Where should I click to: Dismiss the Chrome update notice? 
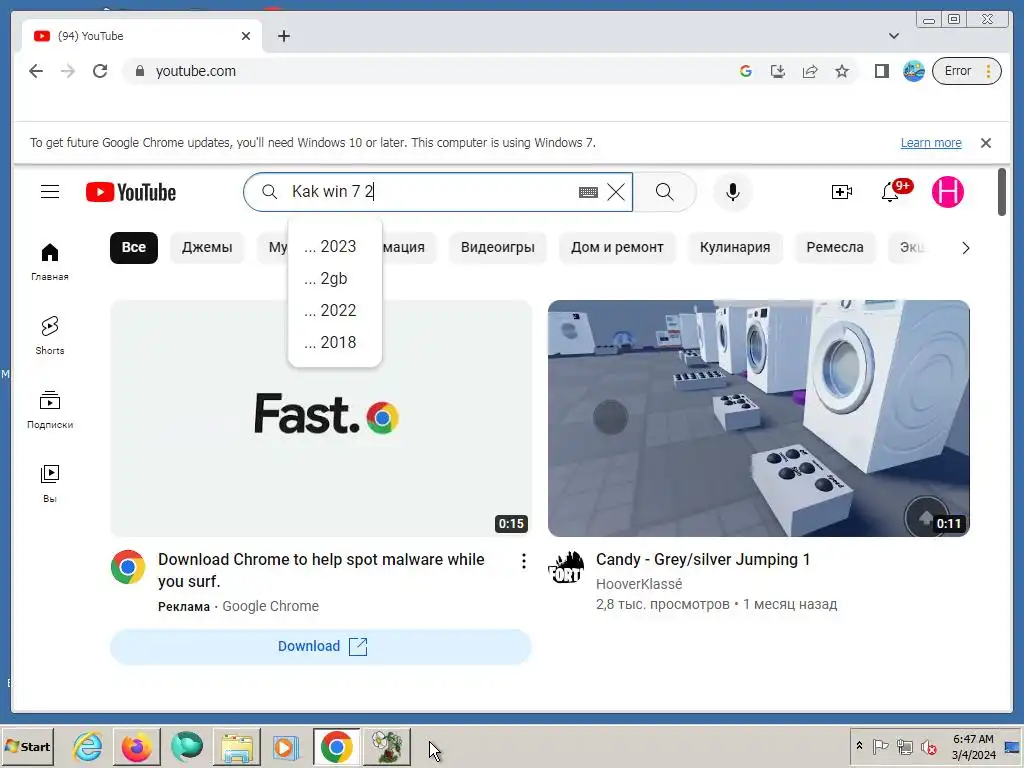pyautogui.click(x=986, y=142)
